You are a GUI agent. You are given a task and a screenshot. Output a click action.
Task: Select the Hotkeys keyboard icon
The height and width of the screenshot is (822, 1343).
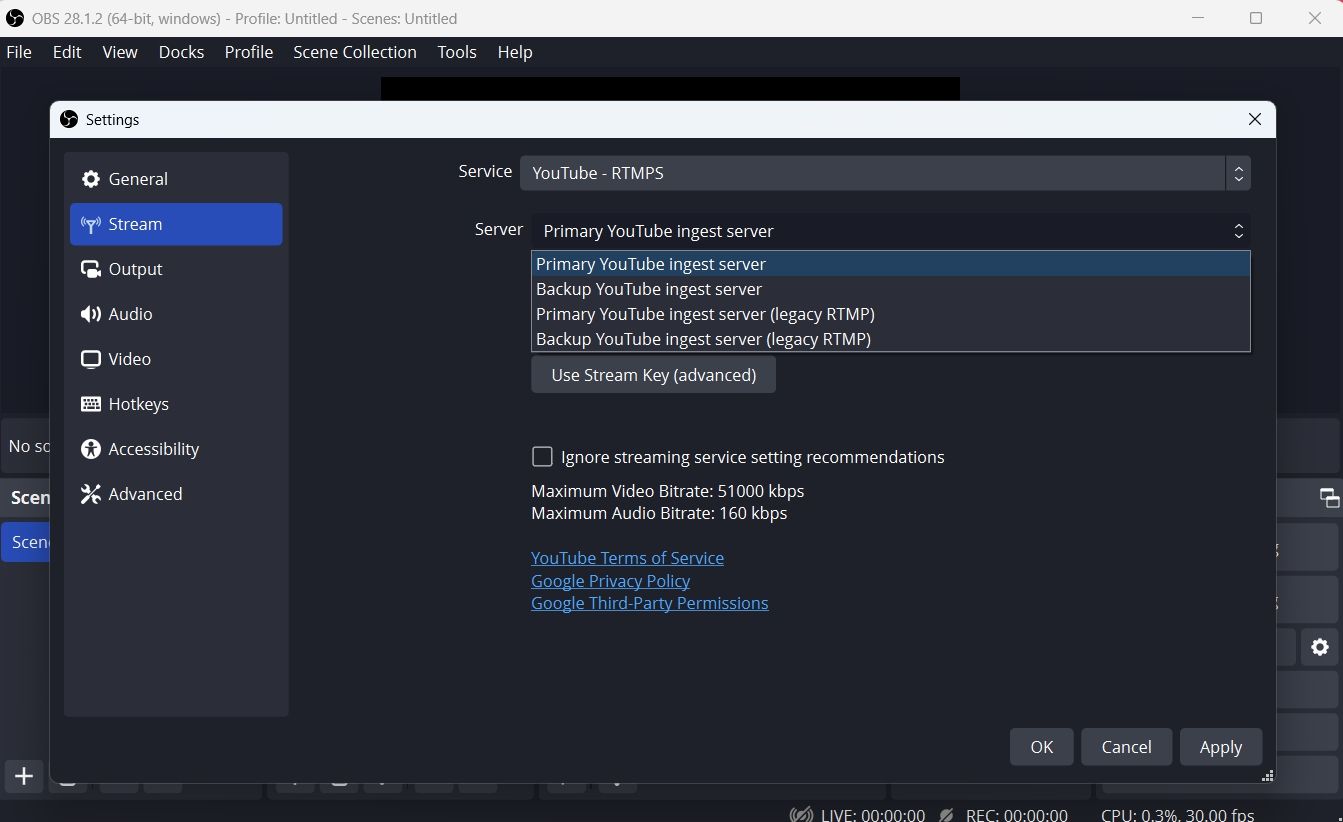point(91,404)
